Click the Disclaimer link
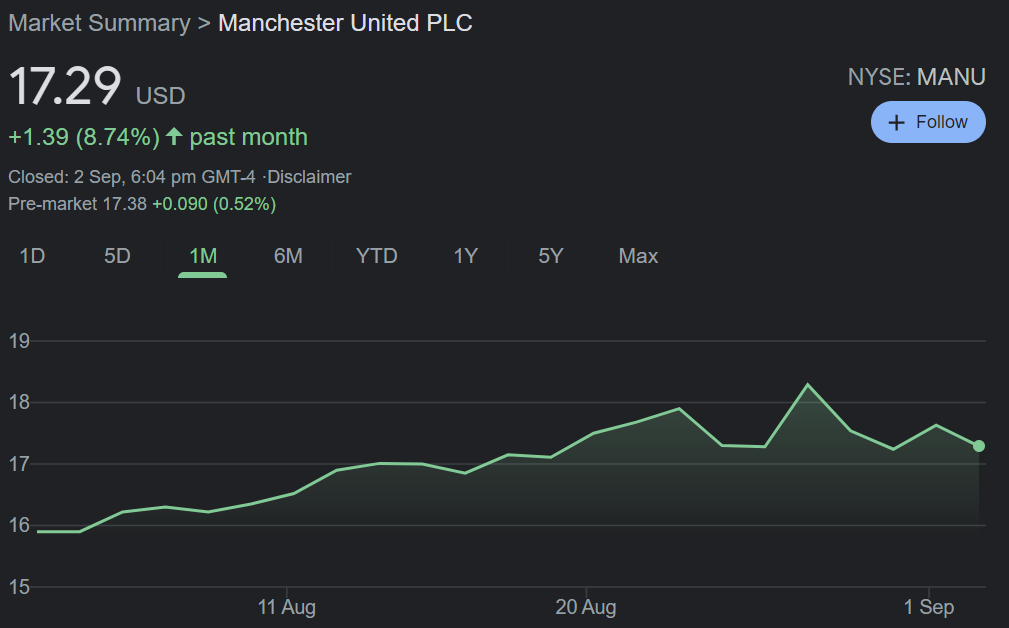The width and height of the screenshot is (1009, 628). [309, 177]
